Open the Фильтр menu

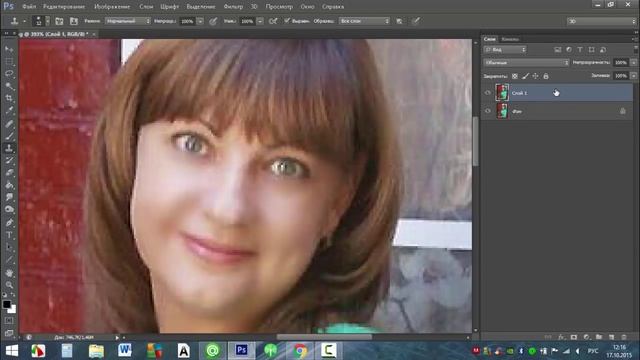tap(233, 7)
